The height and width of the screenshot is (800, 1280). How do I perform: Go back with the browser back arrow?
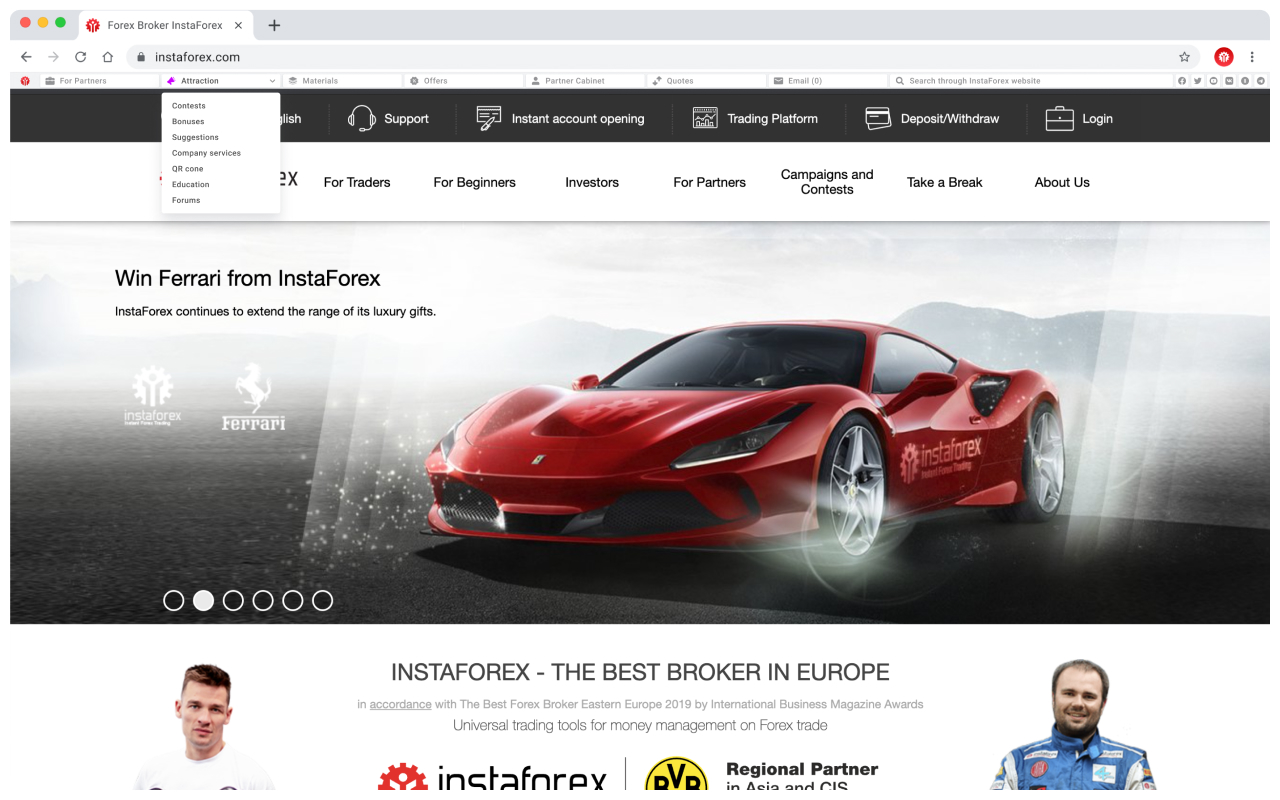[26, 57]
